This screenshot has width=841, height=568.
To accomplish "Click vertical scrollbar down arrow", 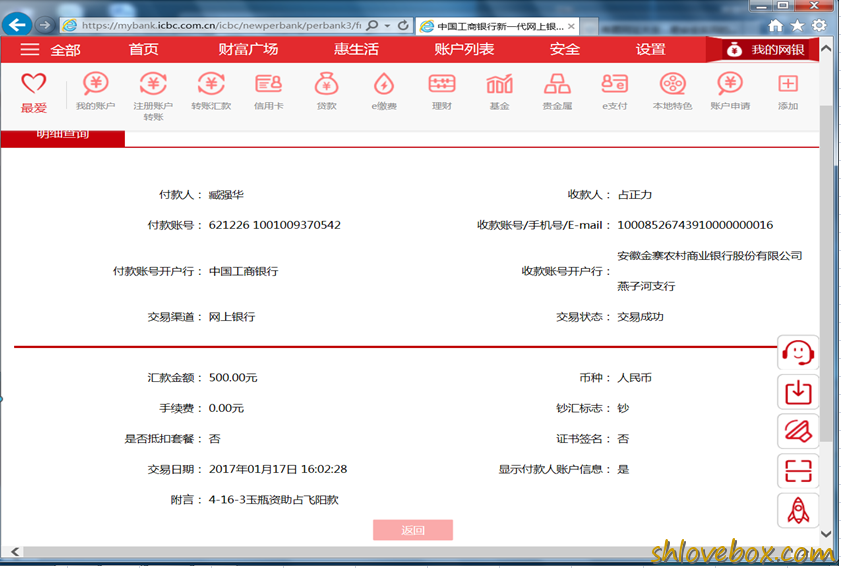I will pos(826,534).
